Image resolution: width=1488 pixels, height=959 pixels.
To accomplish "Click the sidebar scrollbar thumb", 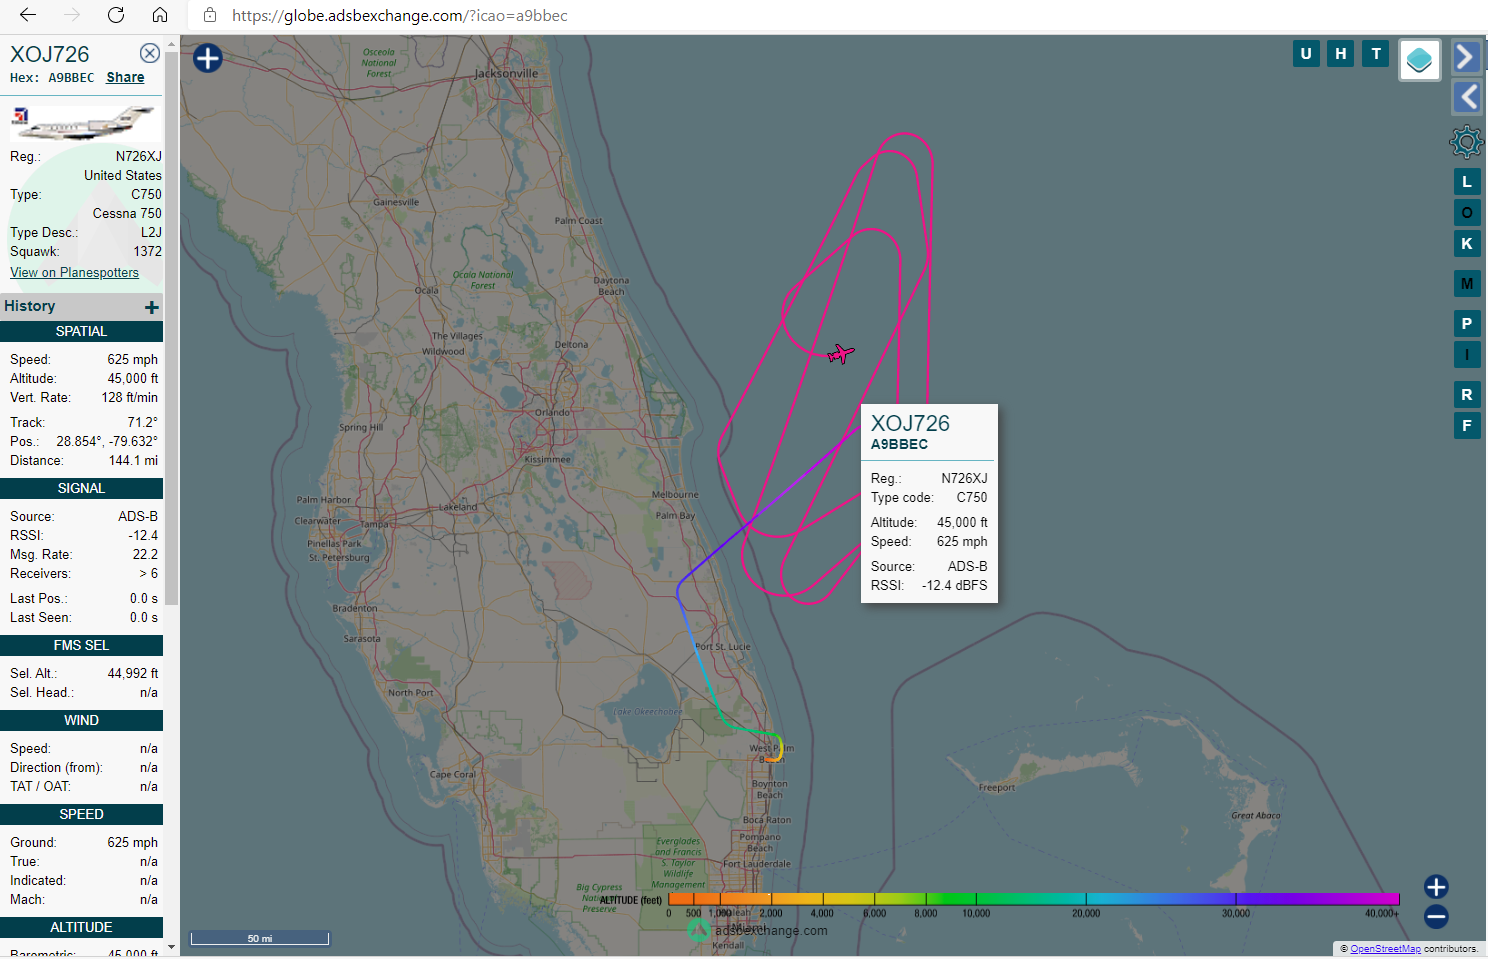I will (x=172, y=327).
